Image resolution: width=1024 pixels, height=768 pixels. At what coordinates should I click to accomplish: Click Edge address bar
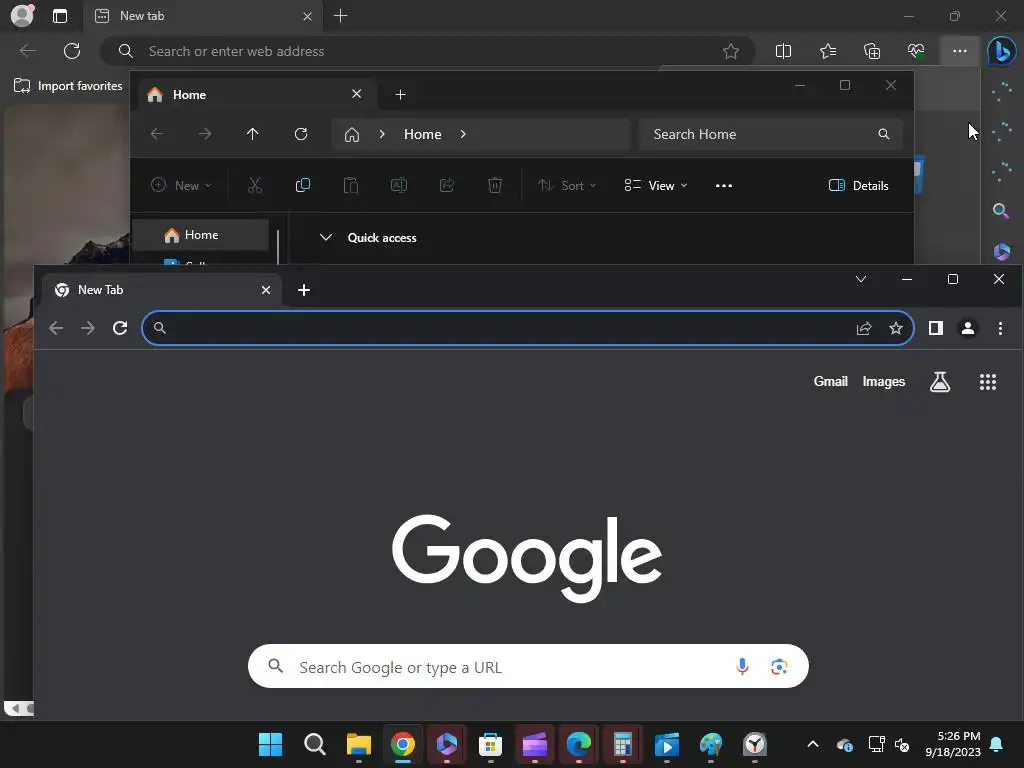pos(428,51)
